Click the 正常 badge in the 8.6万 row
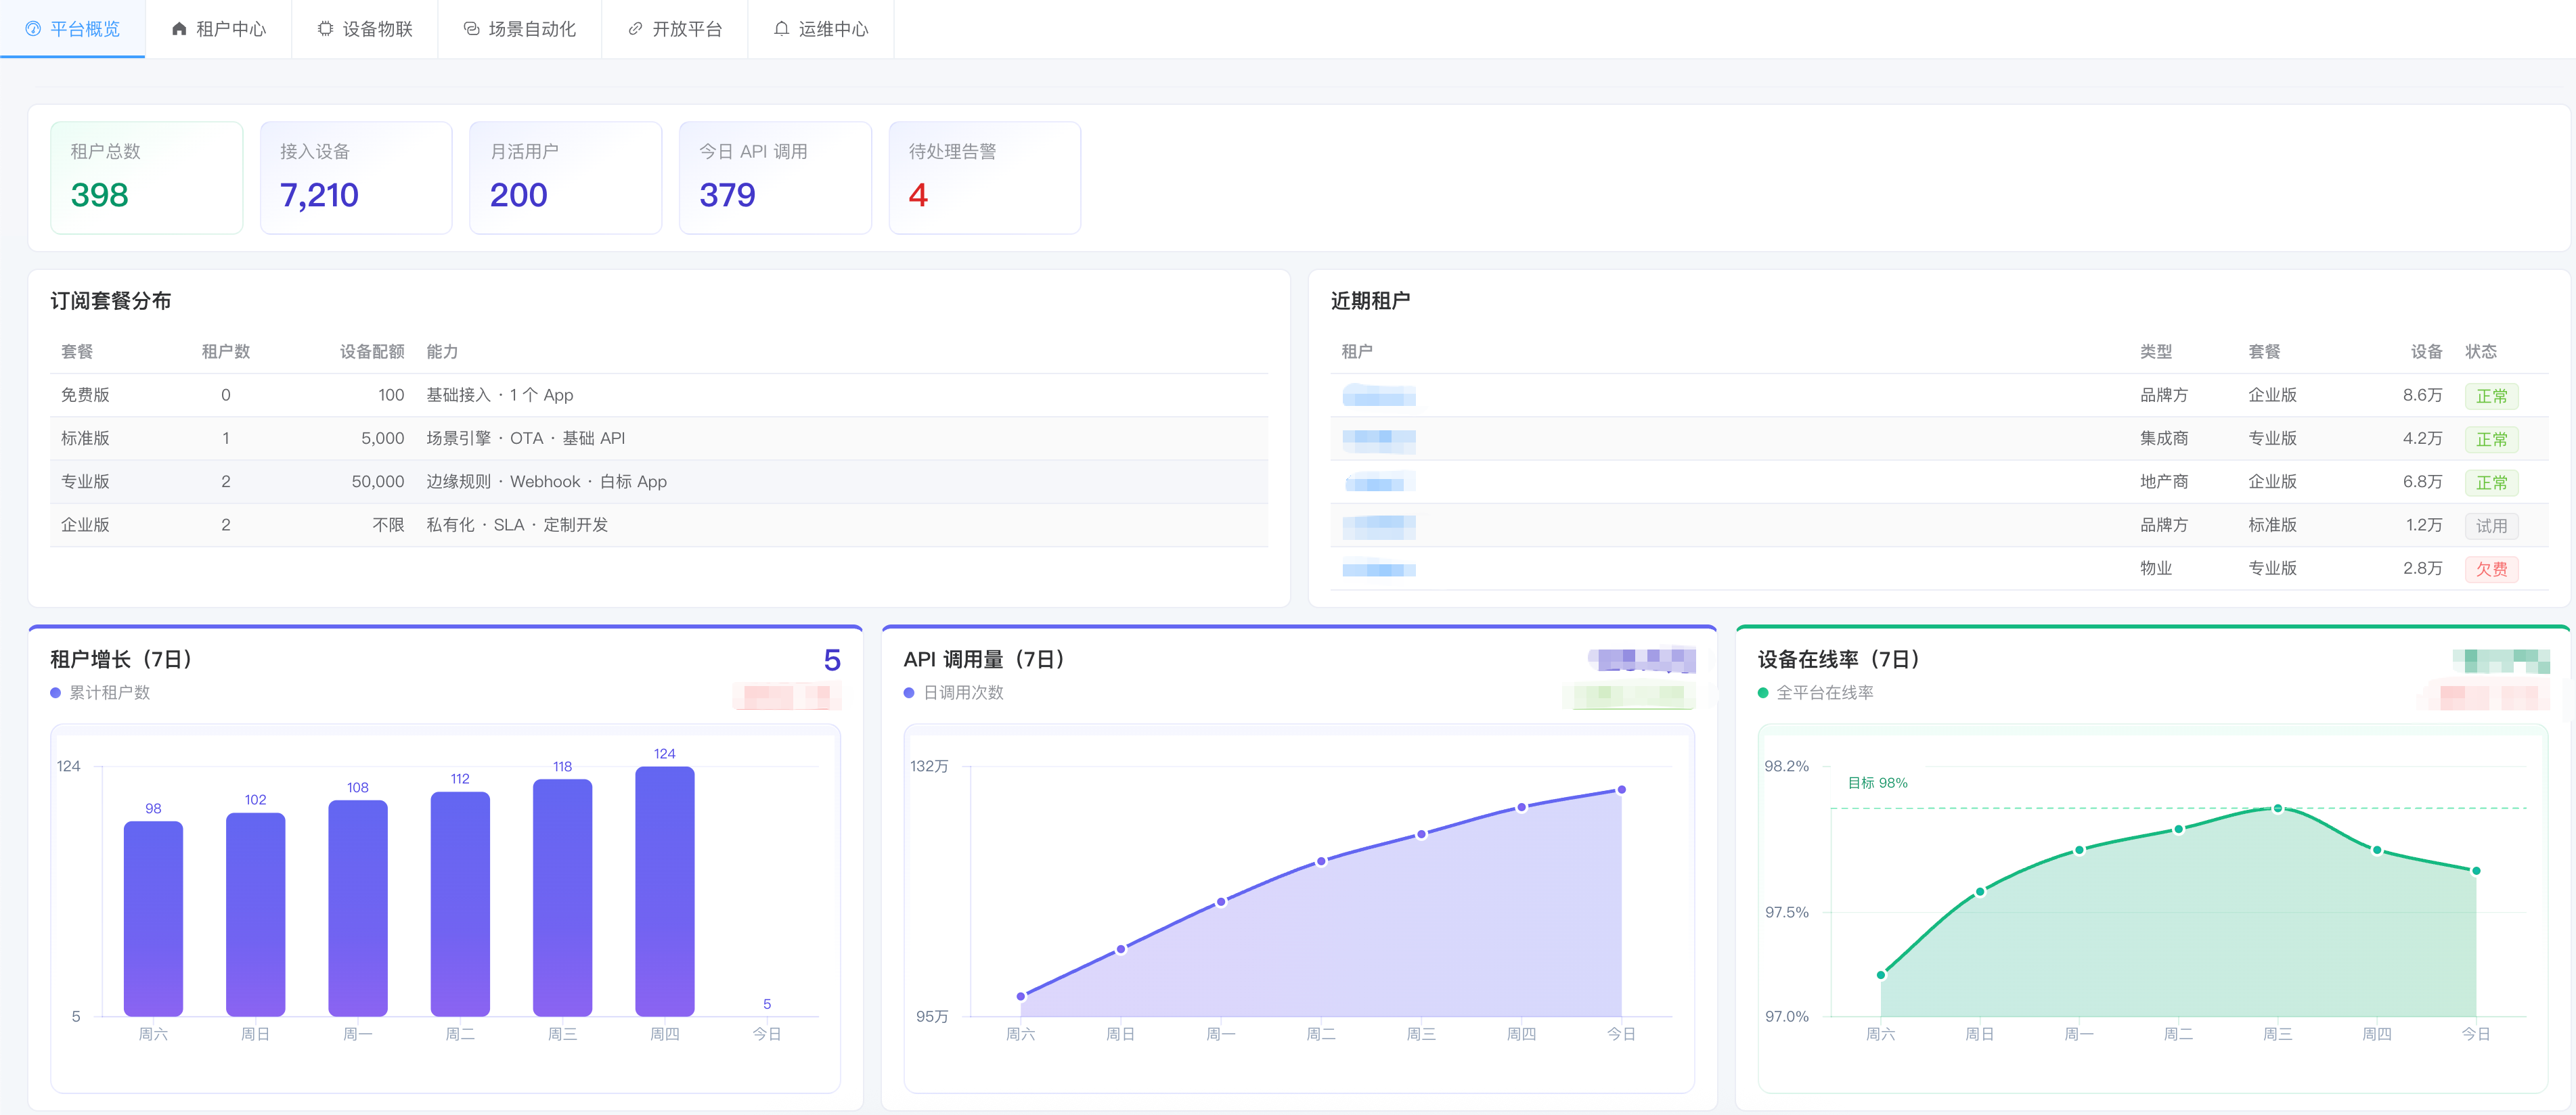2576x1115 pixels. coord(2491,396)
